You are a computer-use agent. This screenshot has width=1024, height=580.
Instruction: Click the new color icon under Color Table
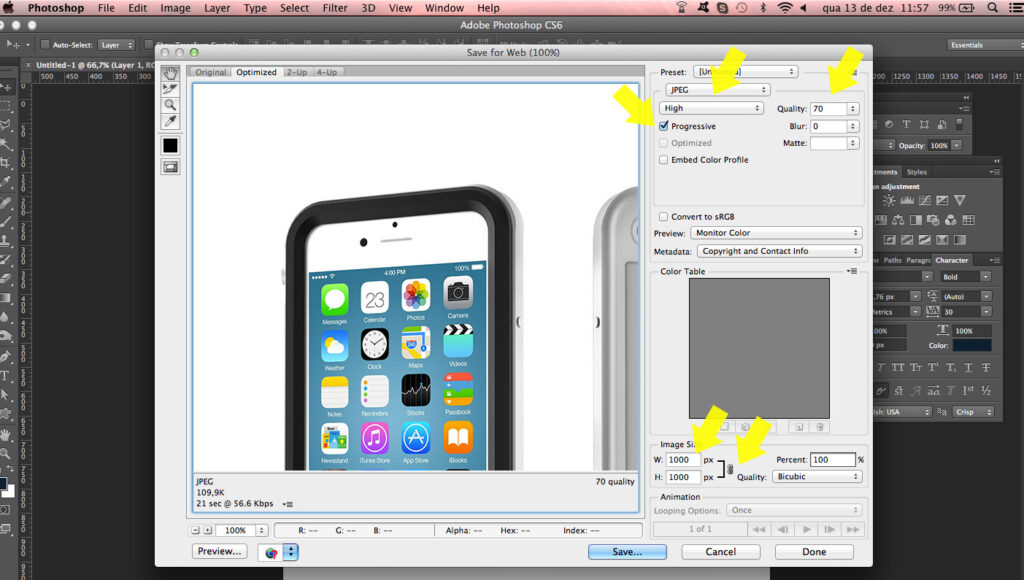[798, 427]
